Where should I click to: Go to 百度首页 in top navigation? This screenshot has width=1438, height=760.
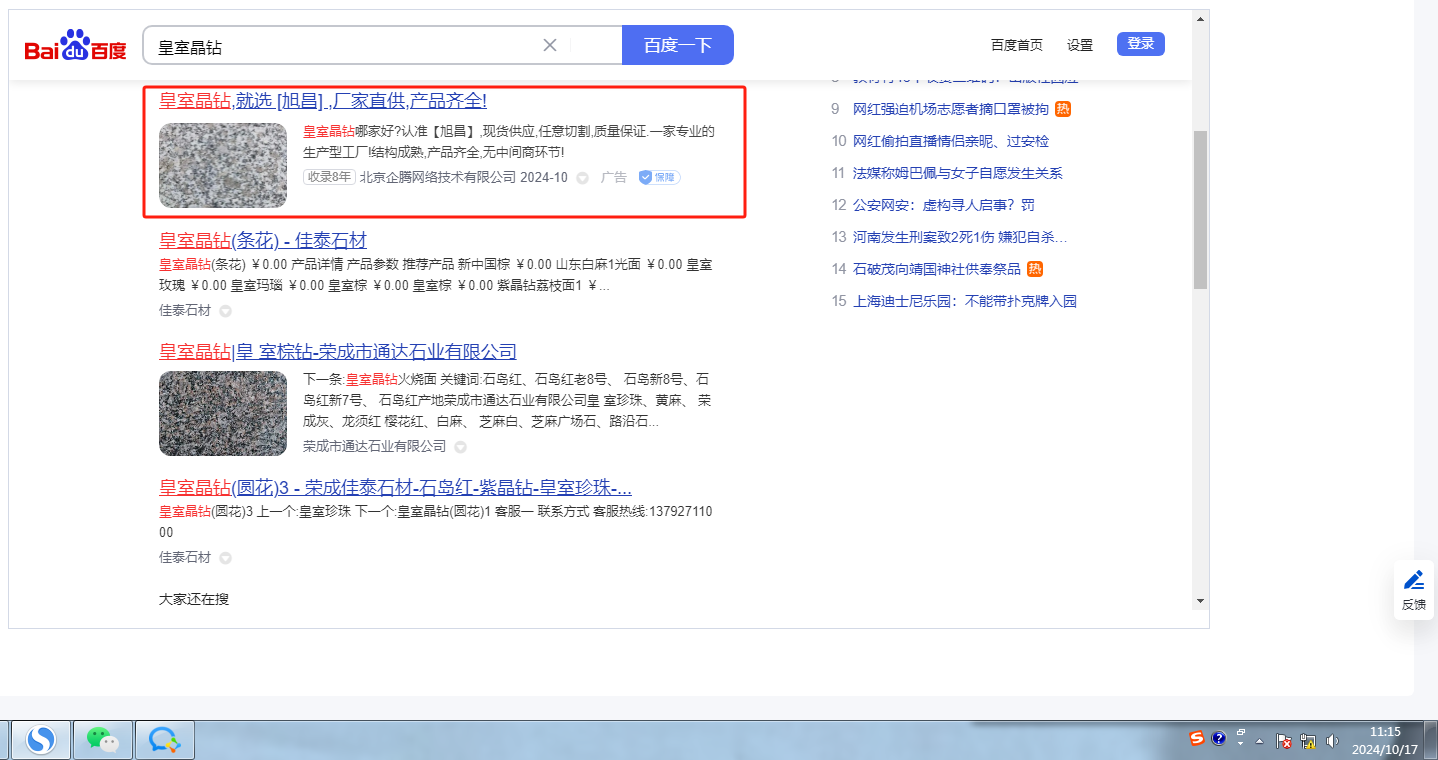coord(1016,45)
